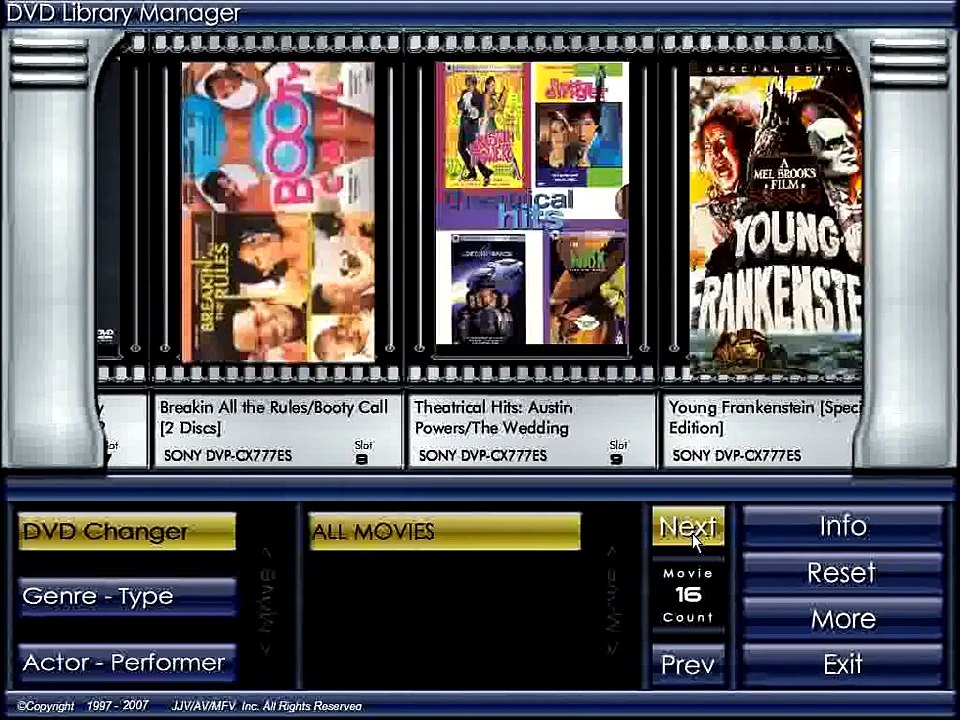Select the Breakin All the Rules/Booty Call cover
This screenshot has width=960, height=720.
tap(278, 211)
